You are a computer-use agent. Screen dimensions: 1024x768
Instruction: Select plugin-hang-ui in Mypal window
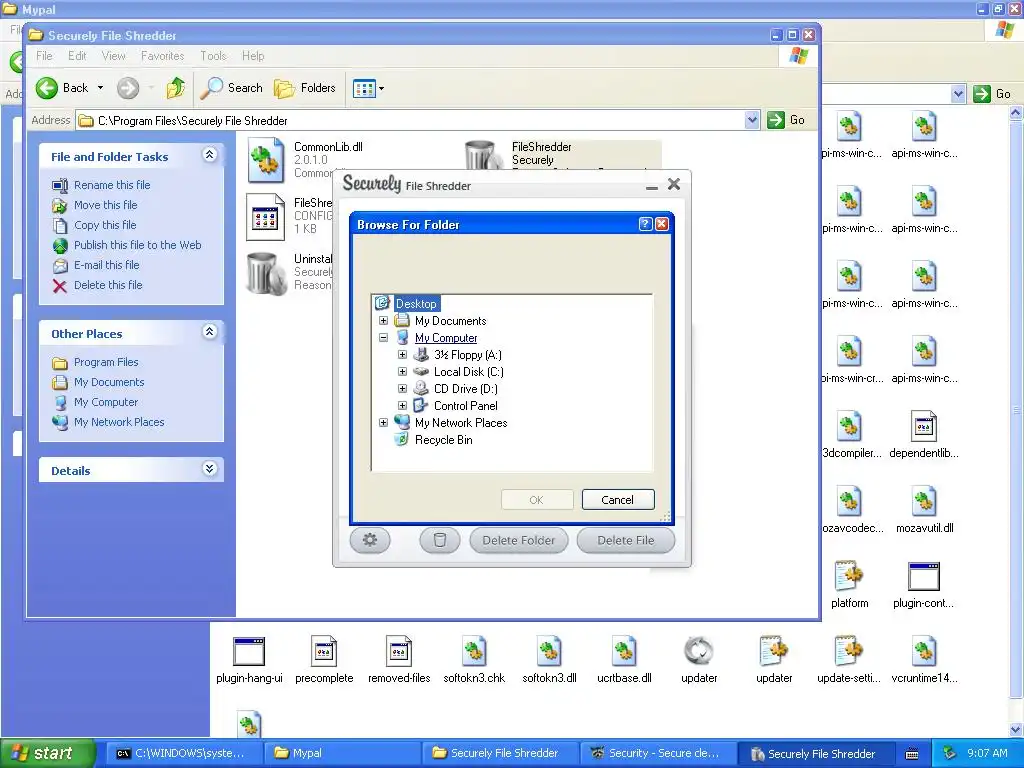click(249, 661)
